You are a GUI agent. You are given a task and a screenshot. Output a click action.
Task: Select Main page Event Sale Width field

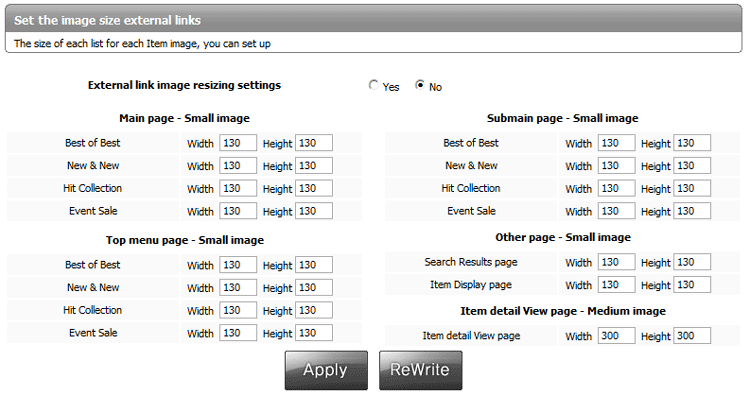coord(238,211)
